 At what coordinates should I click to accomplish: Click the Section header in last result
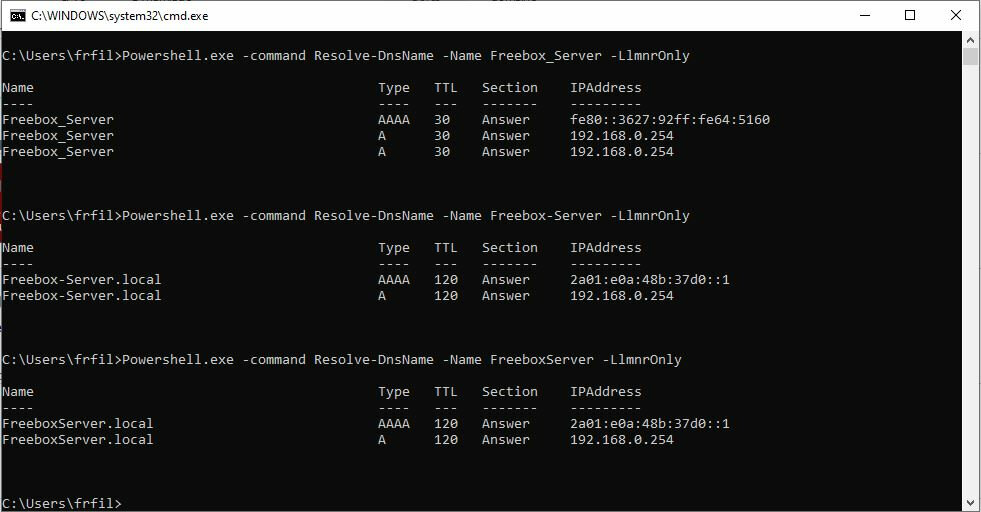pos(509,392)
